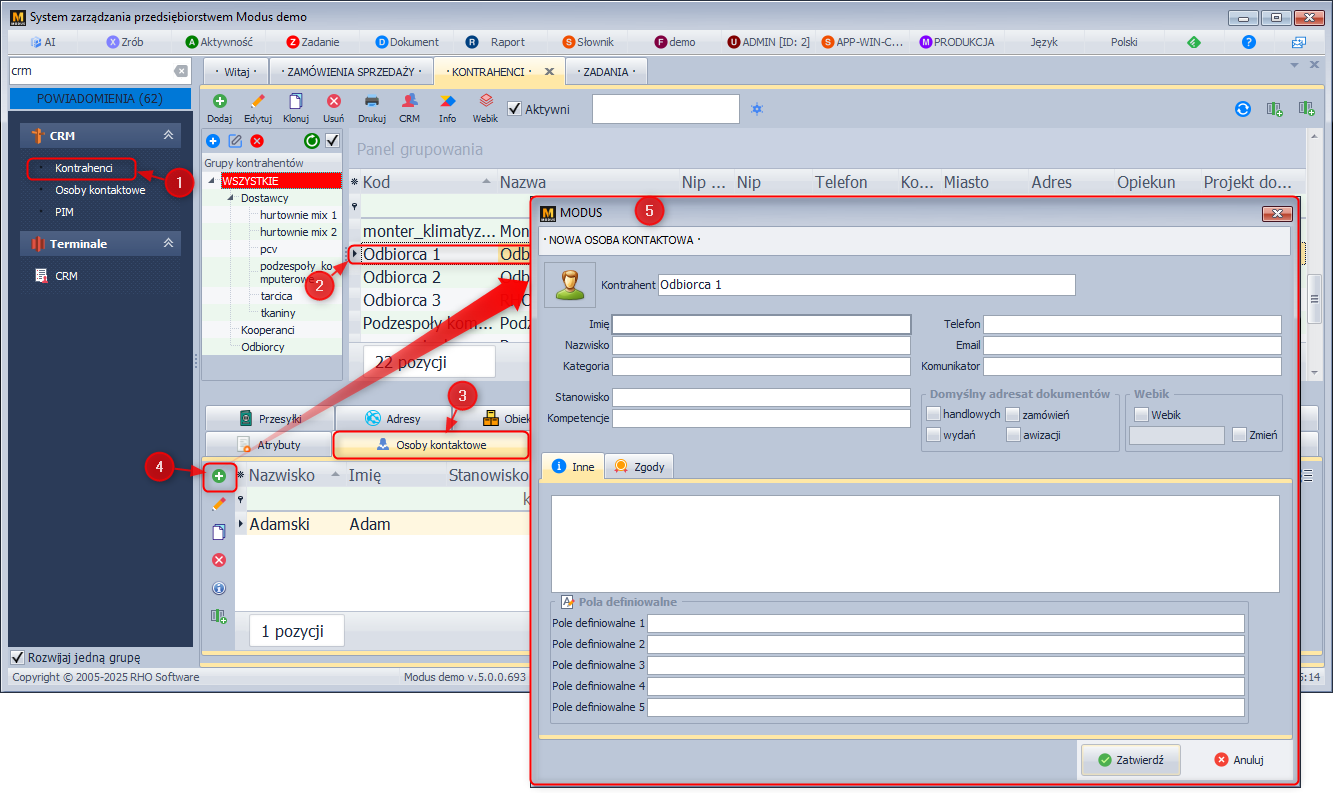Click the red Usuń delete icon

(334, 102)
